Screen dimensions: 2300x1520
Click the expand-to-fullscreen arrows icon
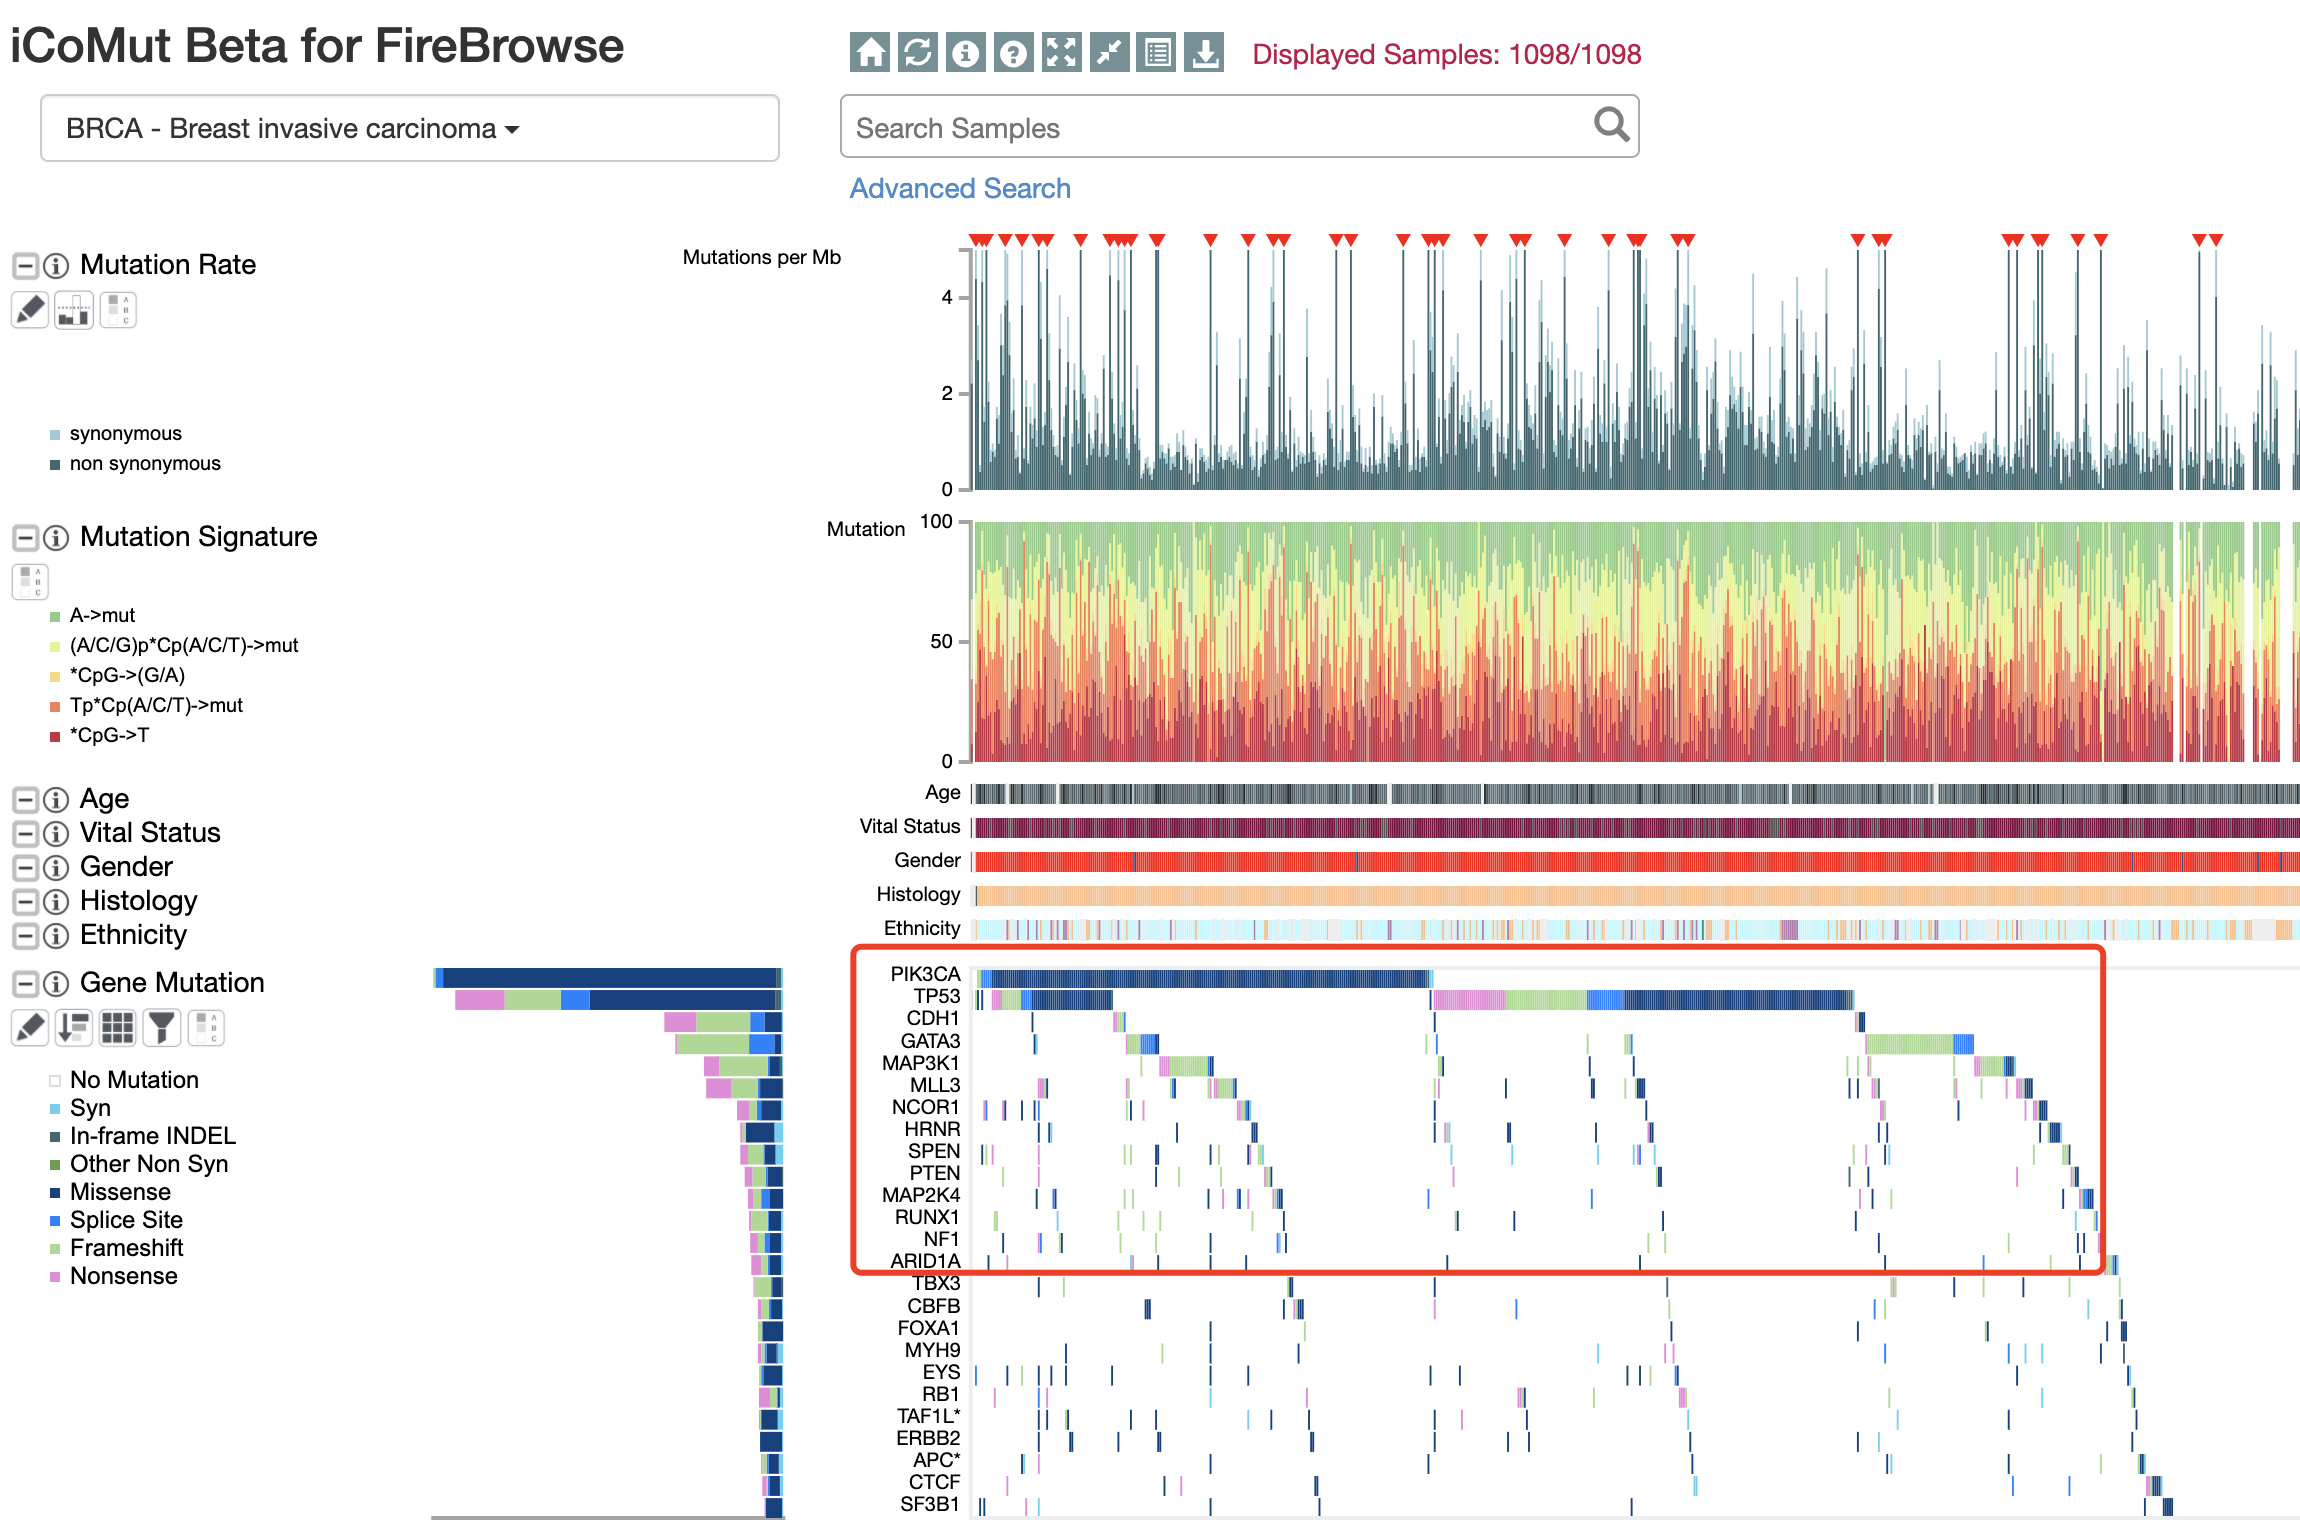click(x=1061, y=53)
